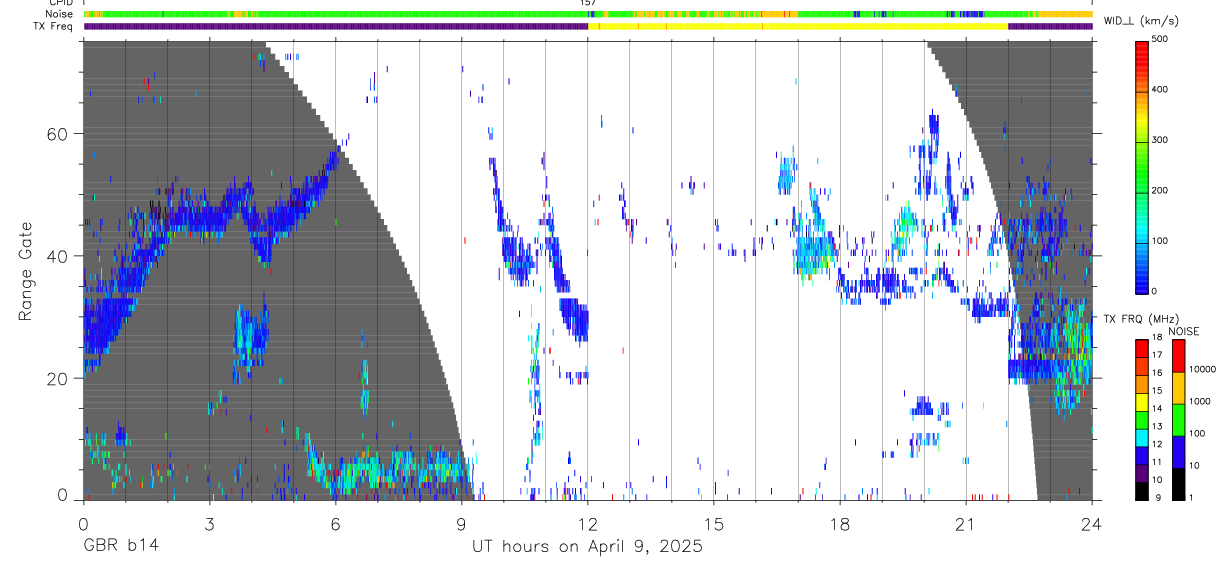Screen dimensions: 1228x567
Task: Click the CPID value '157'
Action: pyautogui.click(x=588, y=3)
